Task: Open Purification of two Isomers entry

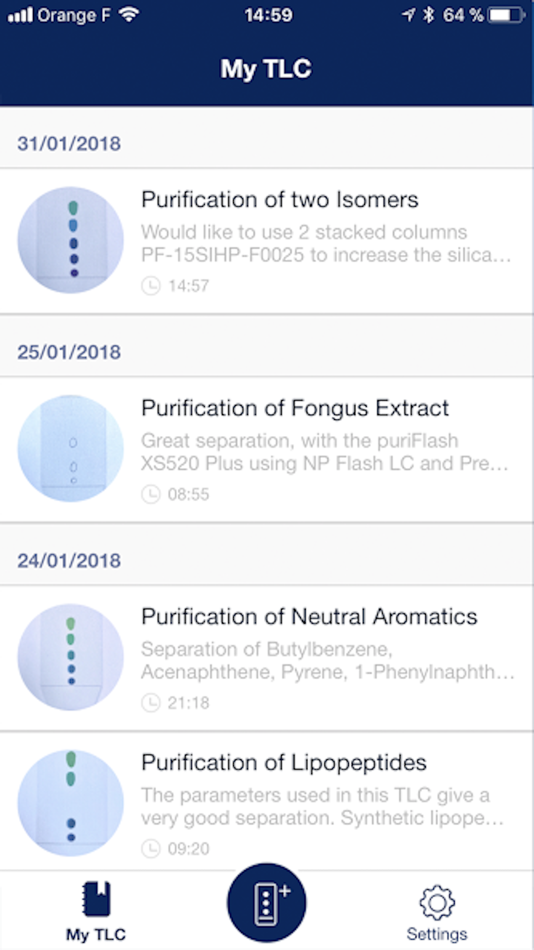Action: [x=267, y=241]
